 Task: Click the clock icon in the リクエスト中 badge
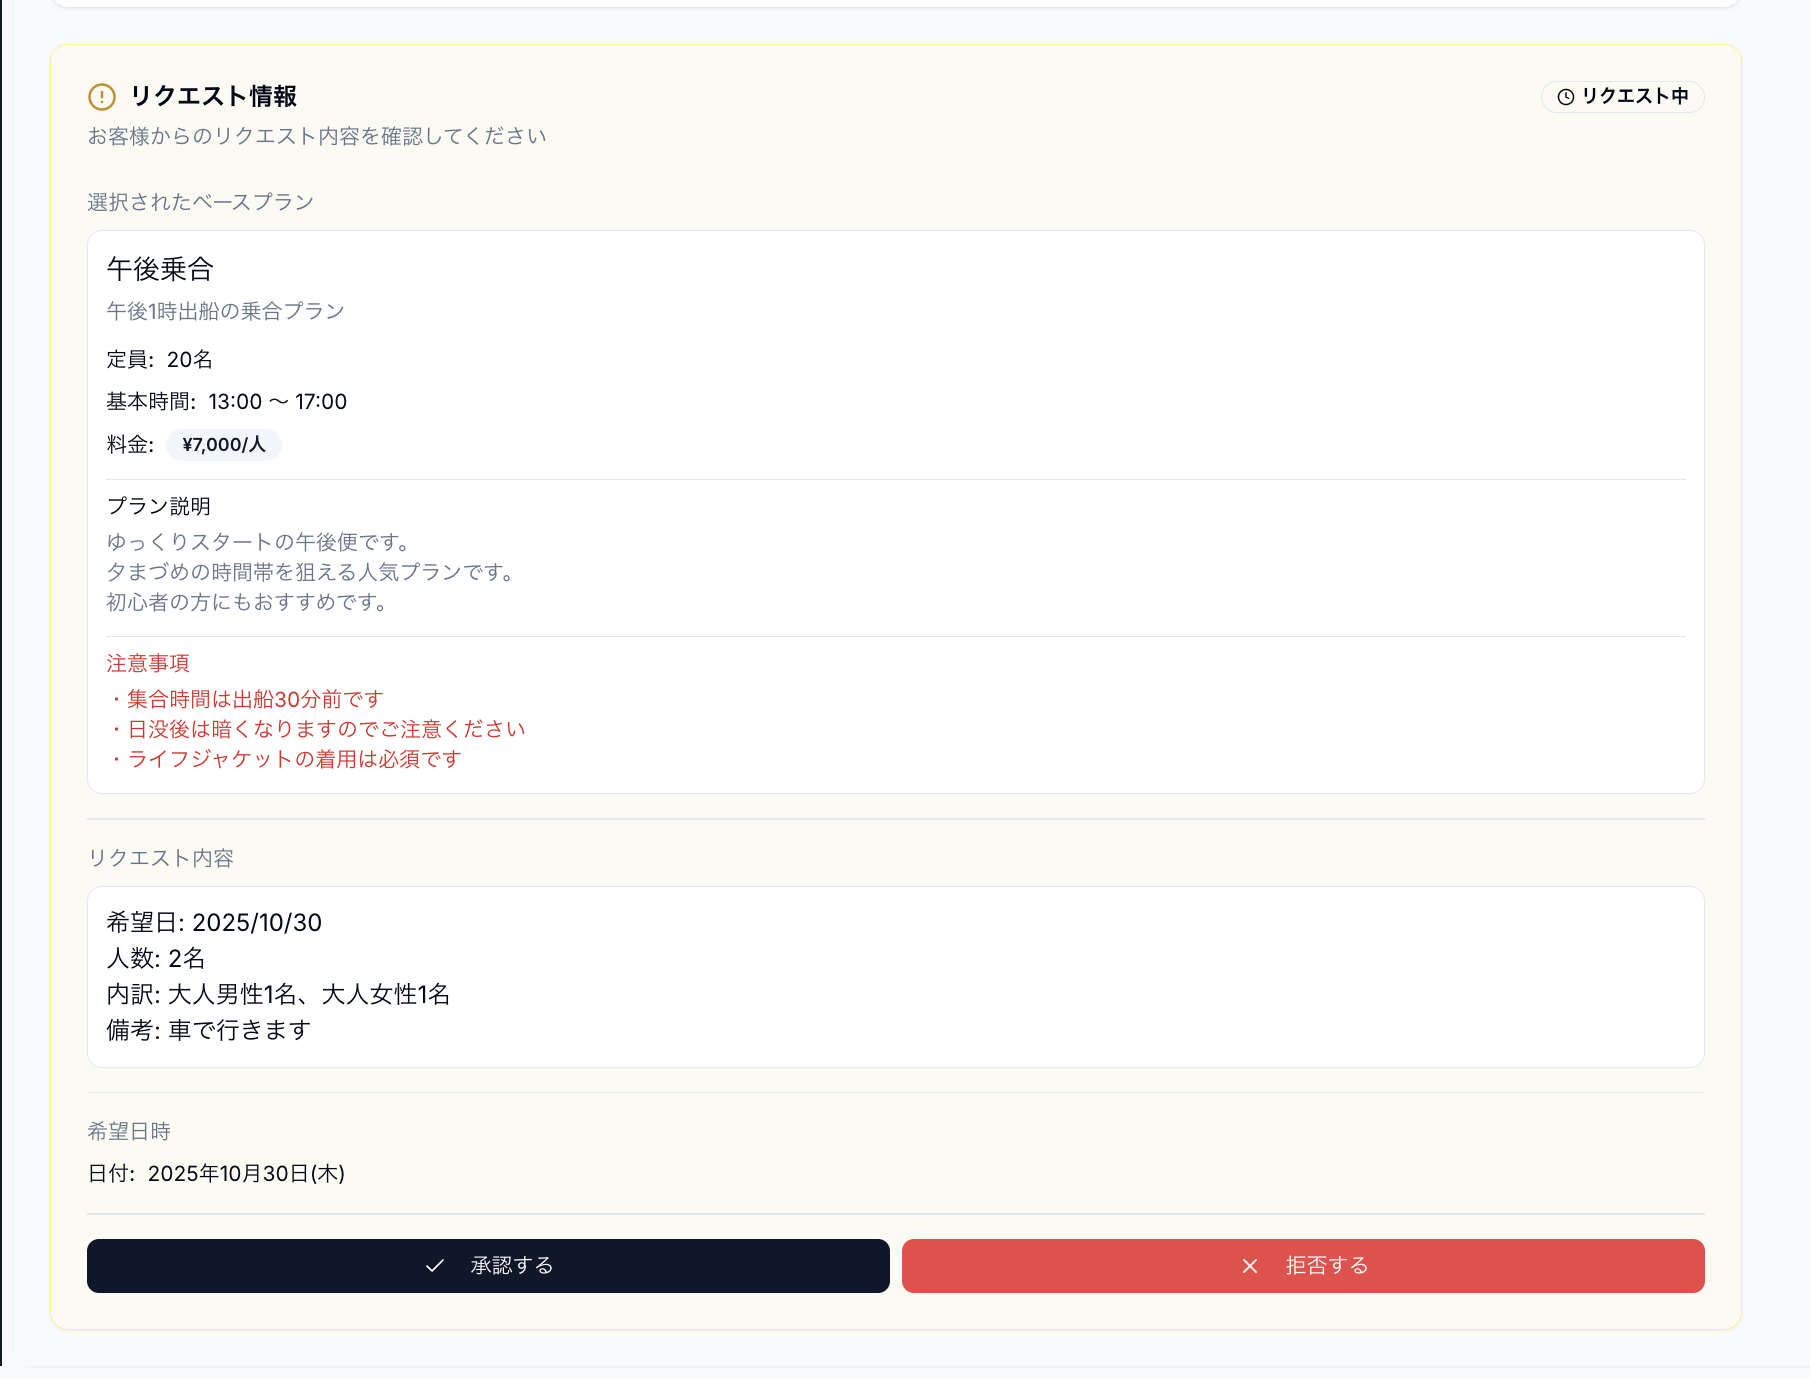click(x=1566, y=97)
